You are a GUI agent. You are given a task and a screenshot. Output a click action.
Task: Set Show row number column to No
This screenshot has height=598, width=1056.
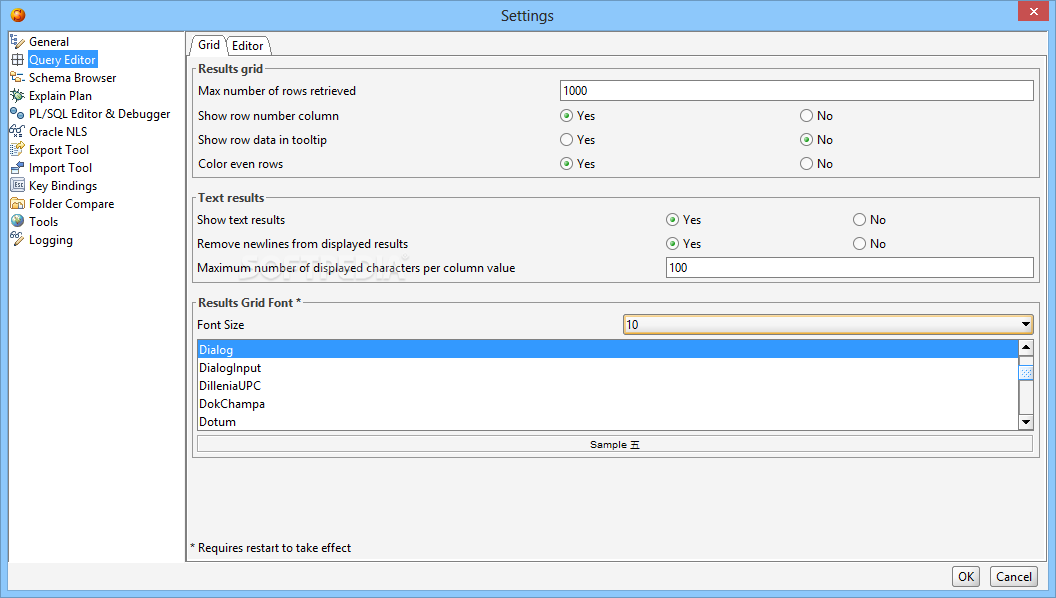pos(806,116)
